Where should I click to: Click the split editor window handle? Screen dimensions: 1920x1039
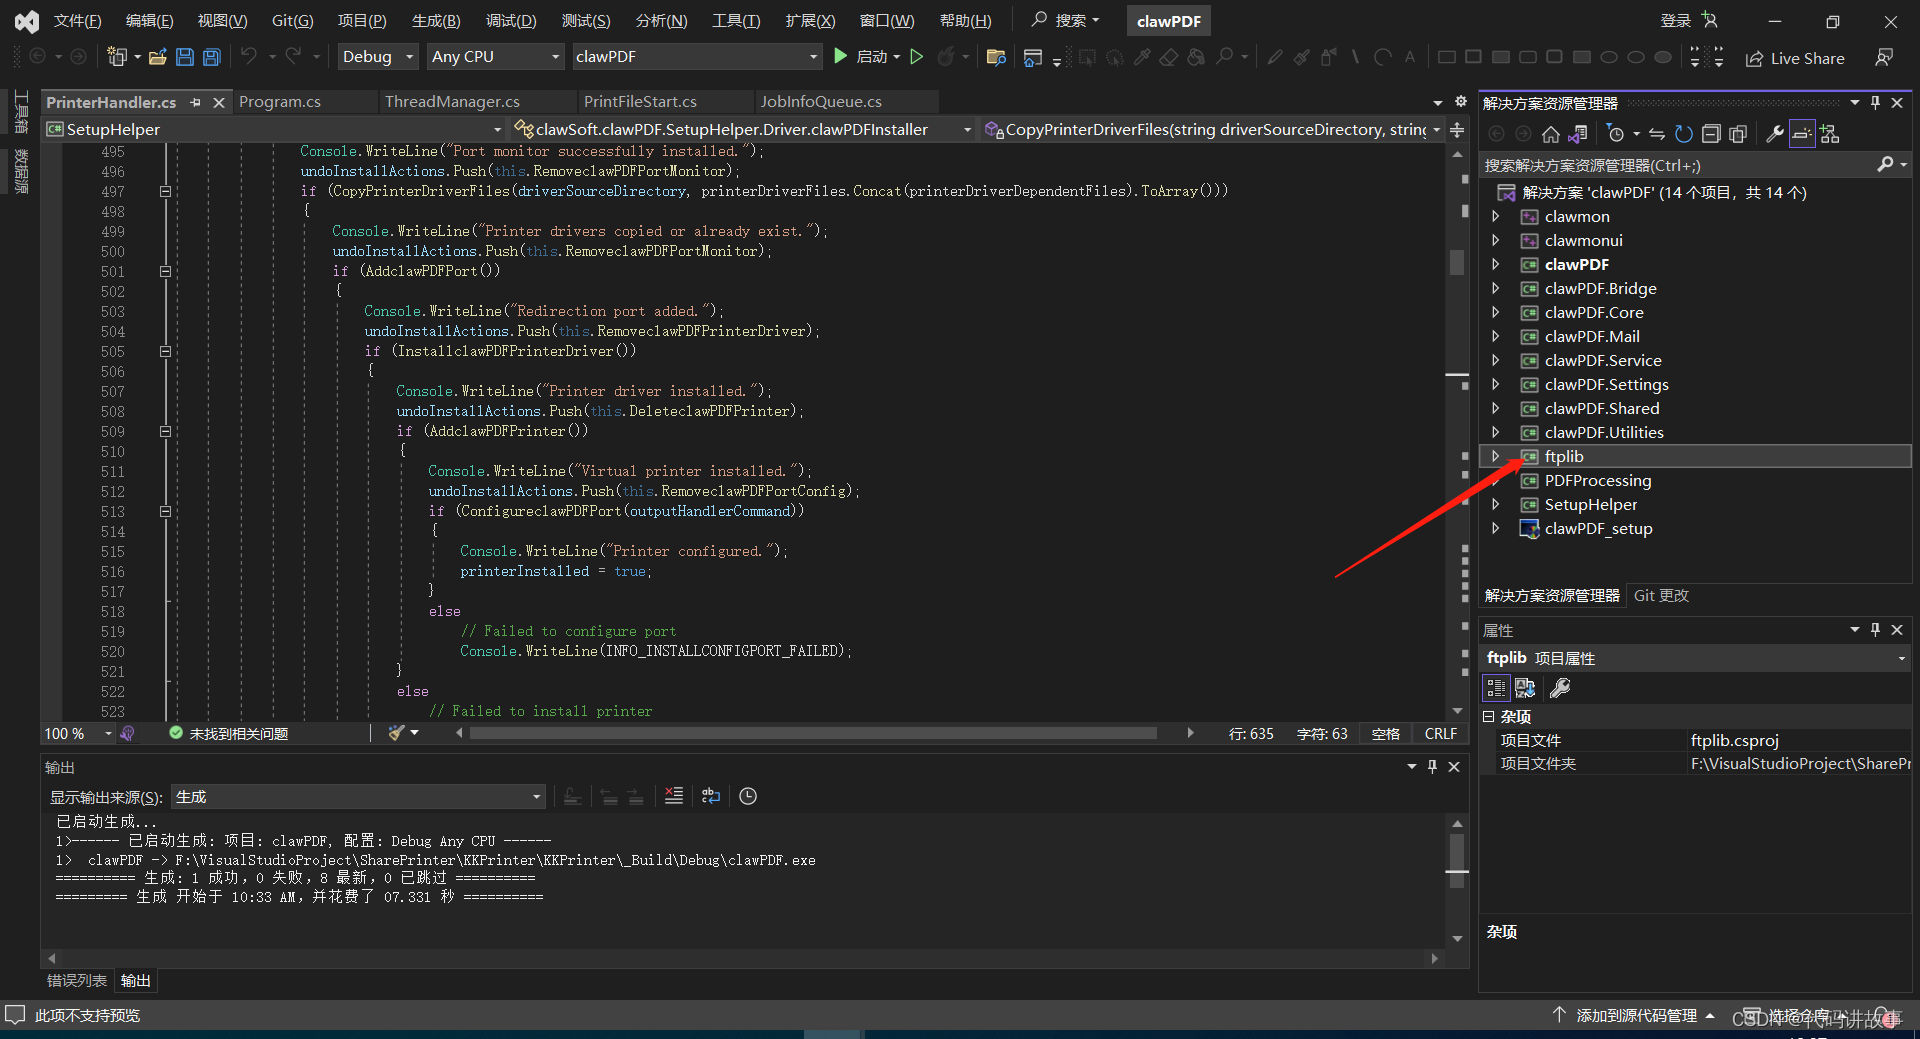tap(1458, 130)
